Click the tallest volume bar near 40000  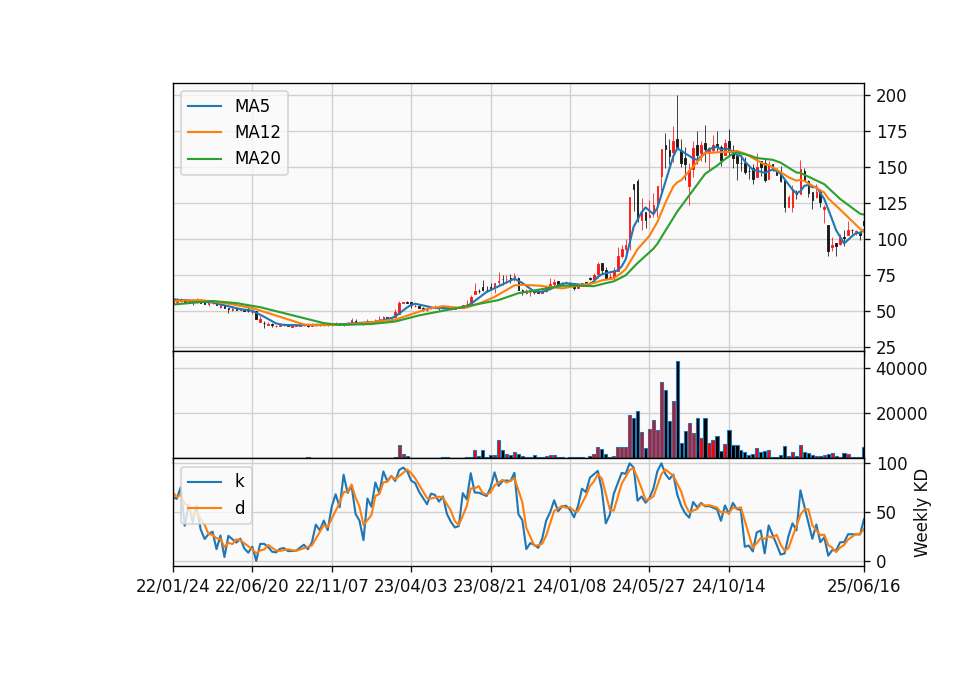678,410
